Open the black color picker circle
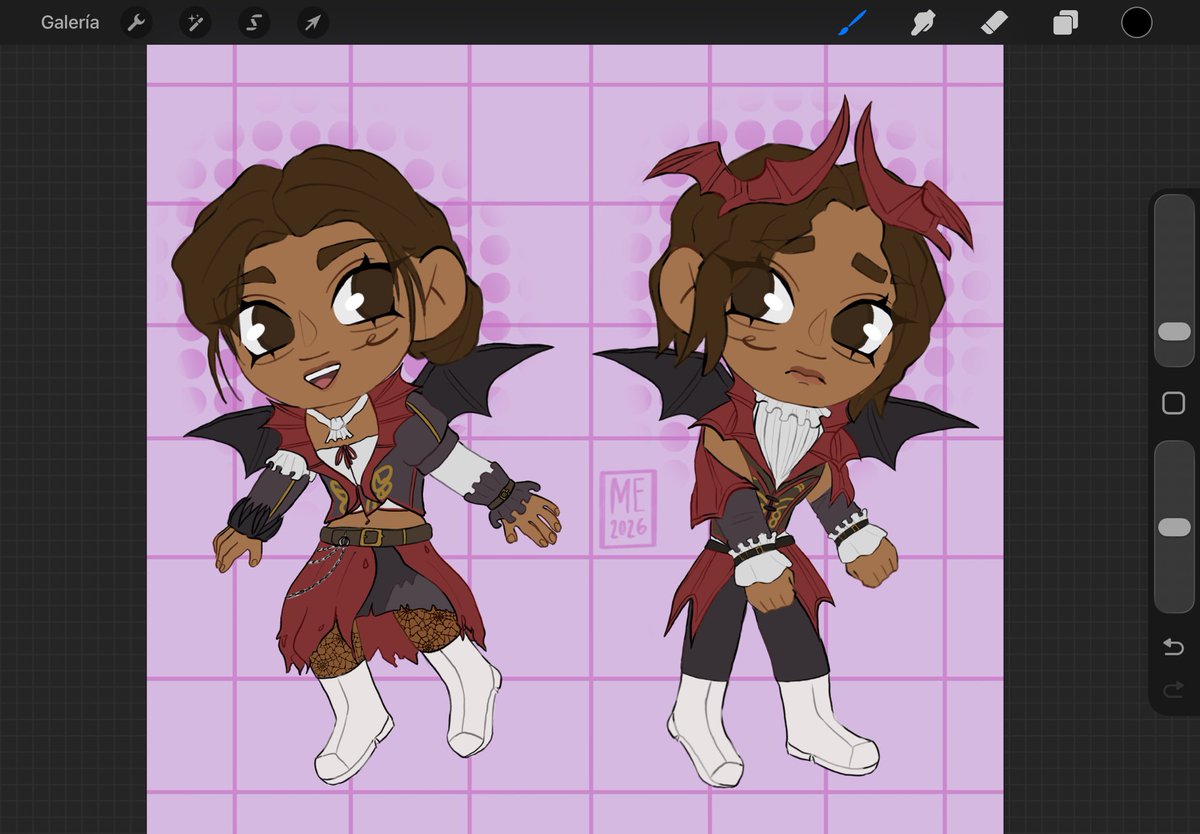The width and height of the screenshot is (1200, 834). tap(1136, 22)
